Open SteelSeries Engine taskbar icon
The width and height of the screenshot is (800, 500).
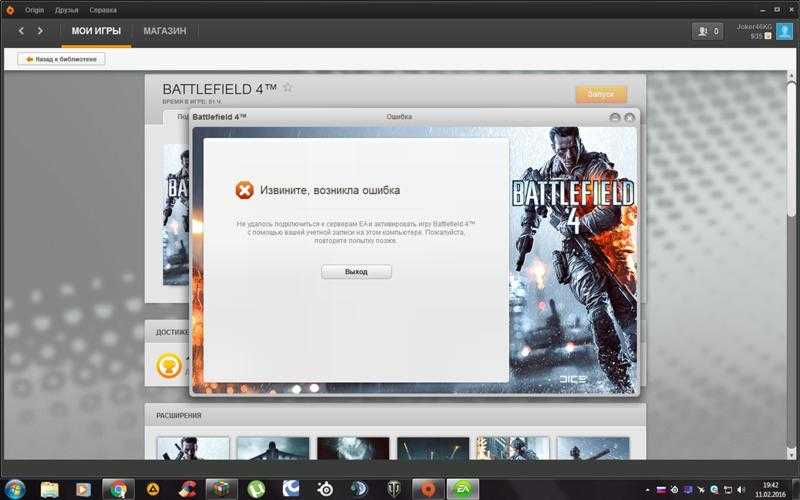325,489
